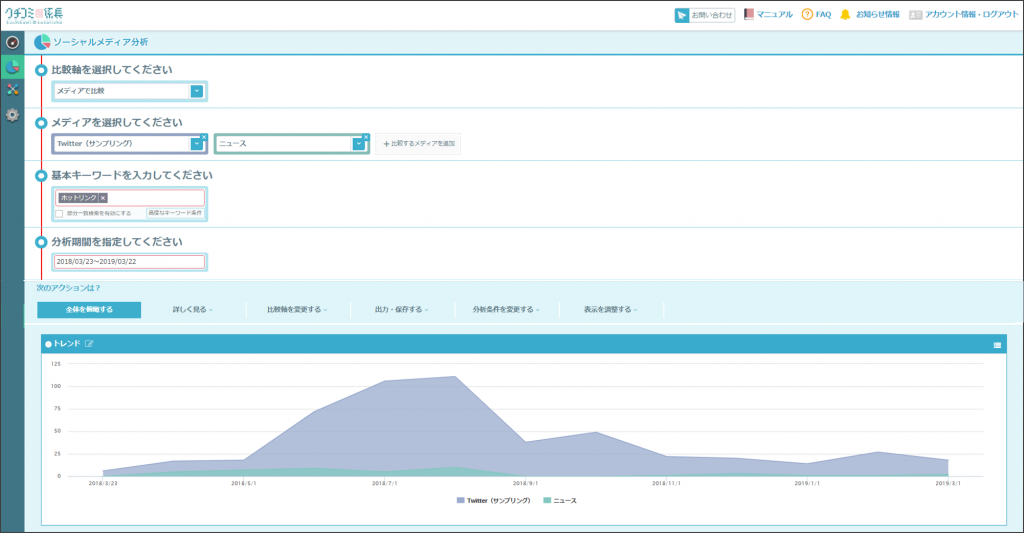Open アカウント情報・ログアウト menu
The image size is (1024, 533).
click(971, 14)
